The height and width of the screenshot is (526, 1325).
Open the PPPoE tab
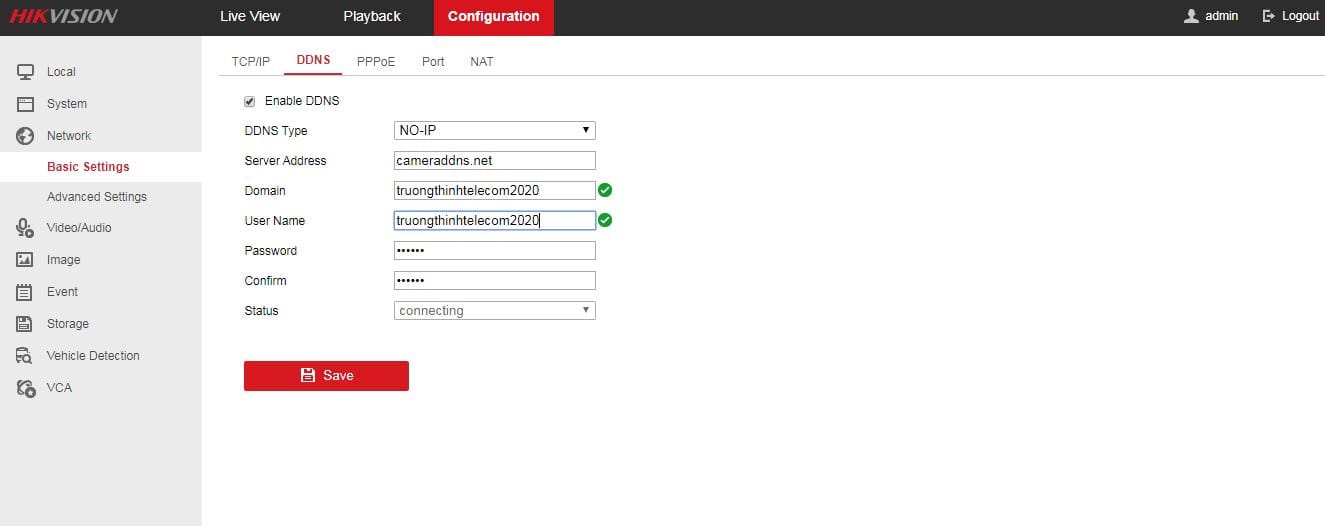[x=376, y=62]
